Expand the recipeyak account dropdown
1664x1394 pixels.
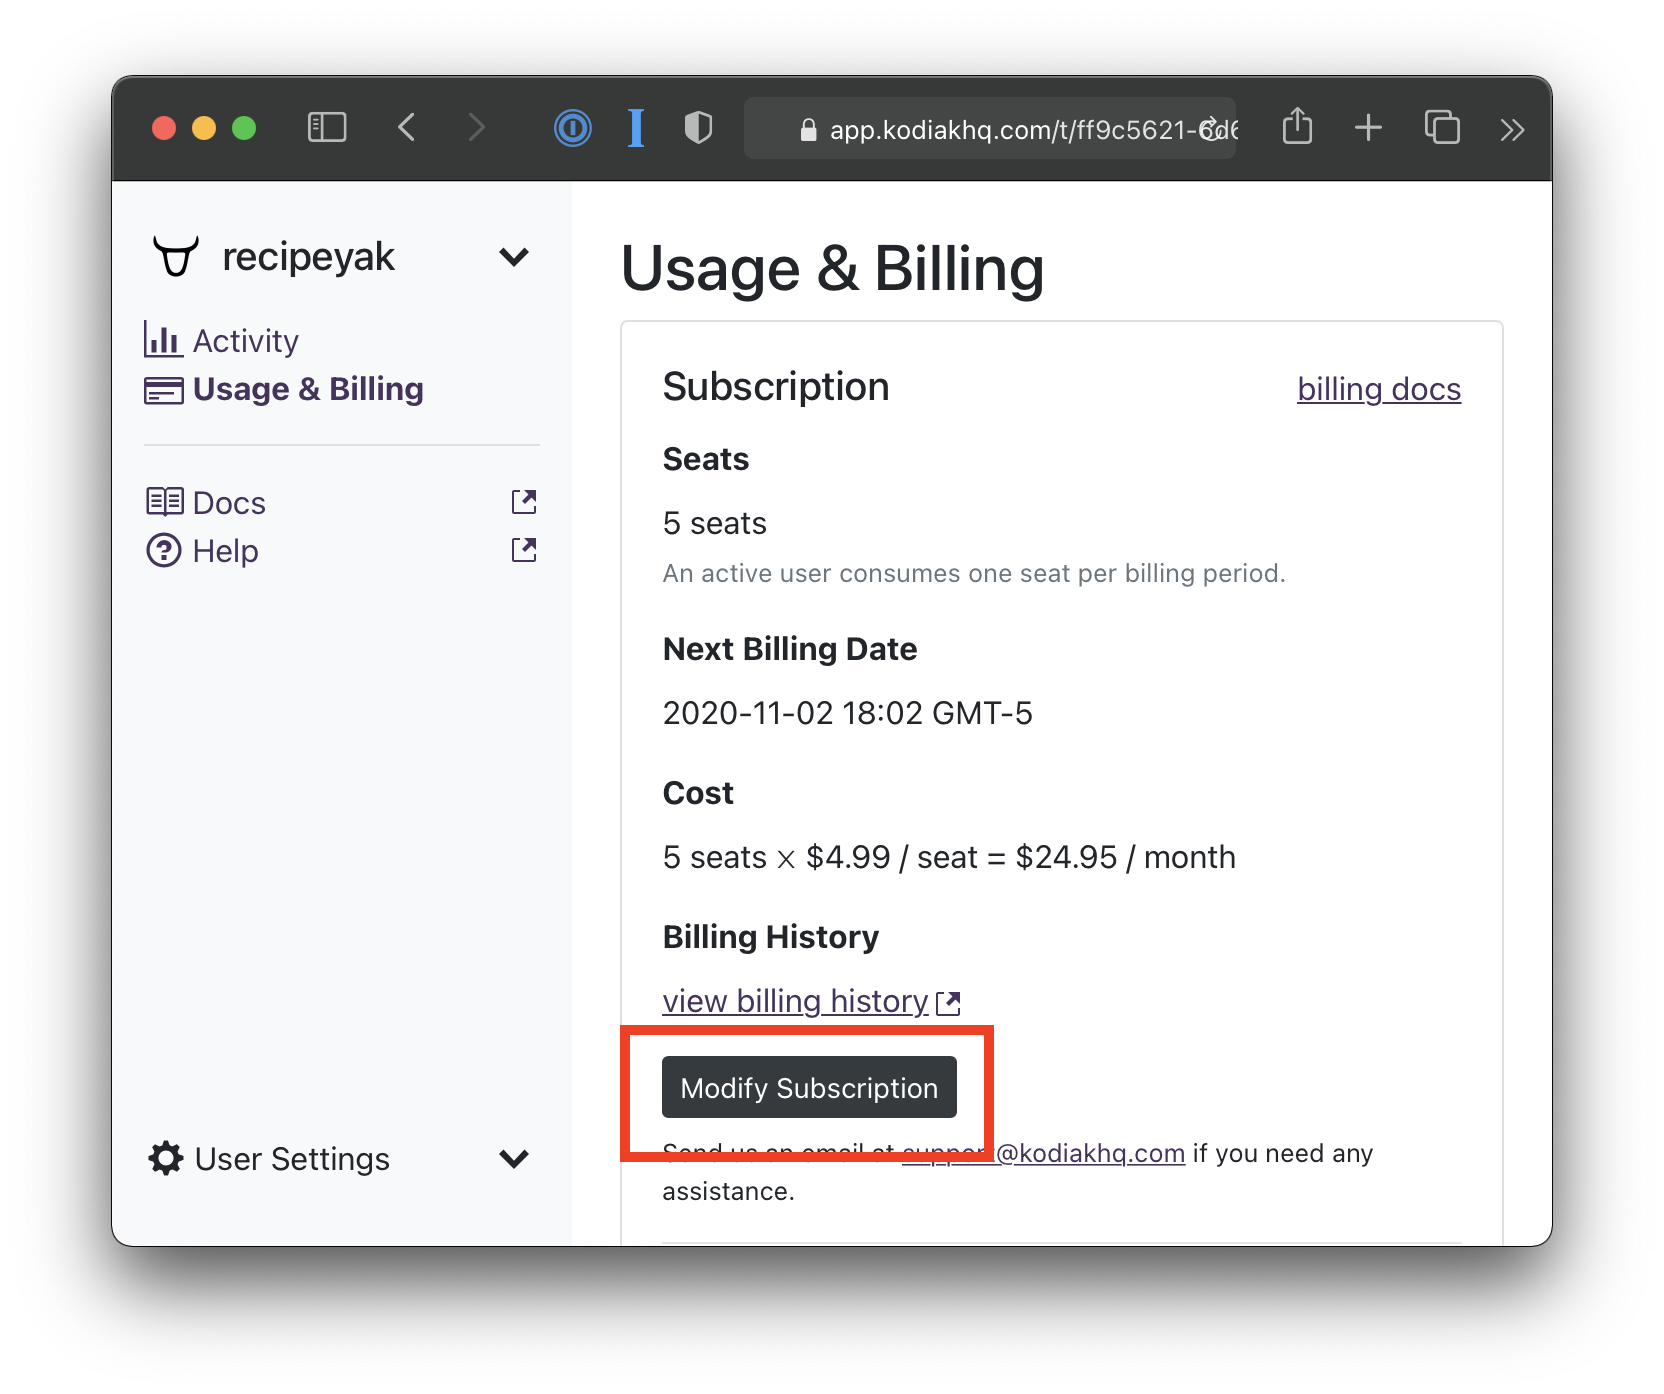(513, 257)
